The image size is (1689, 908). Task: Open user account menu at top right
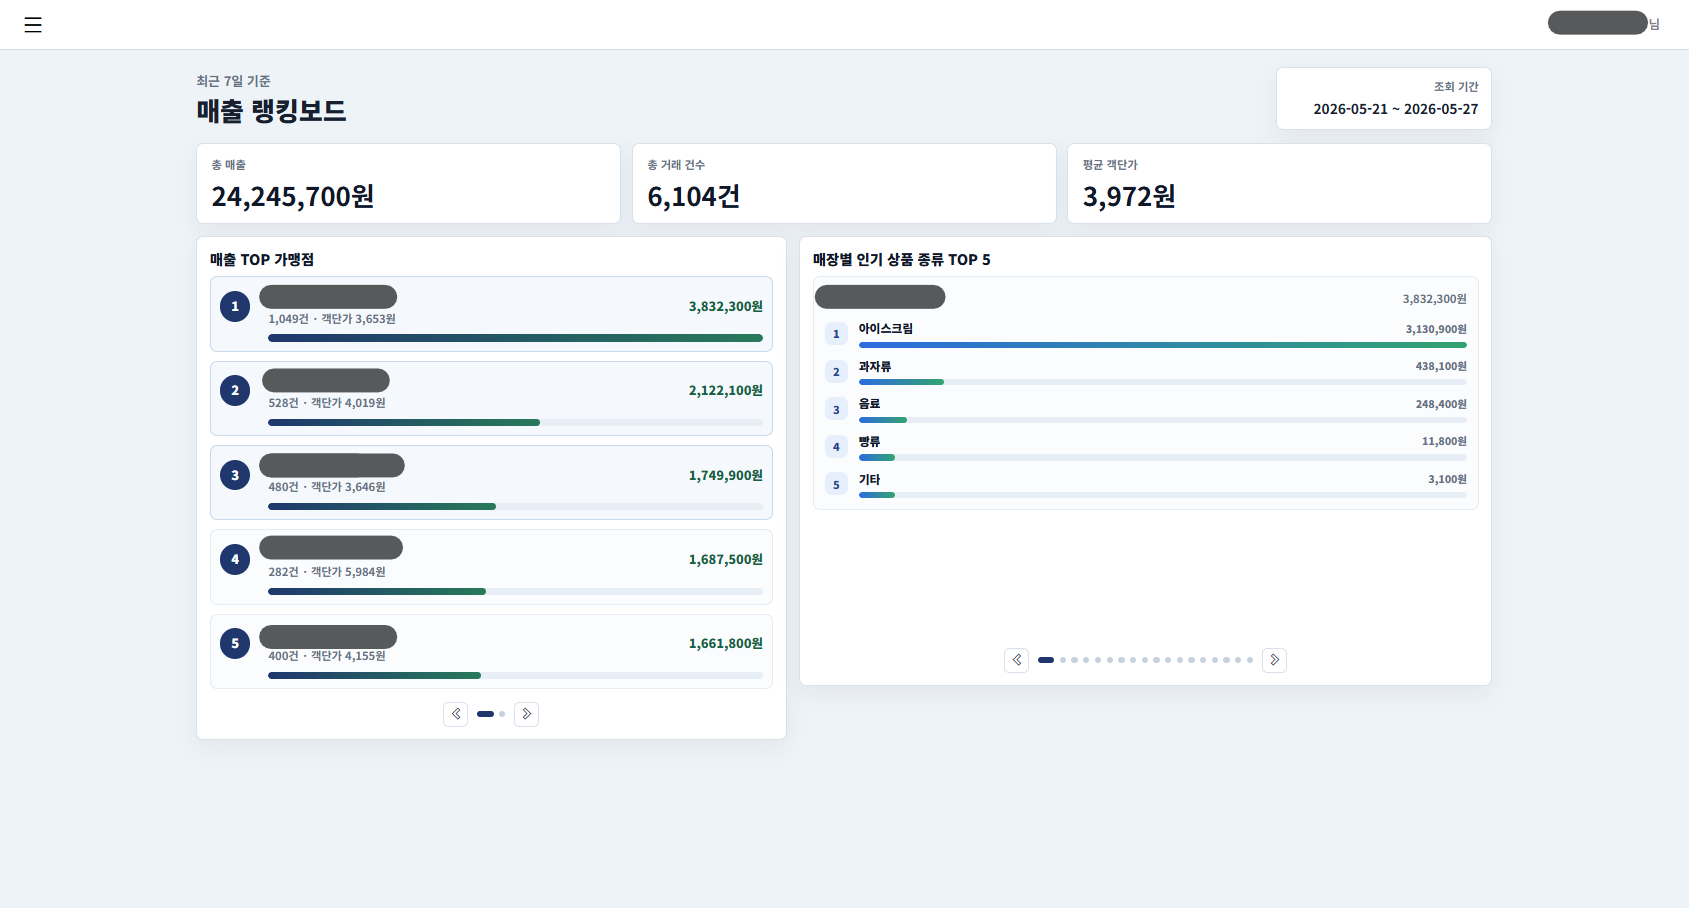(1603, 23)
